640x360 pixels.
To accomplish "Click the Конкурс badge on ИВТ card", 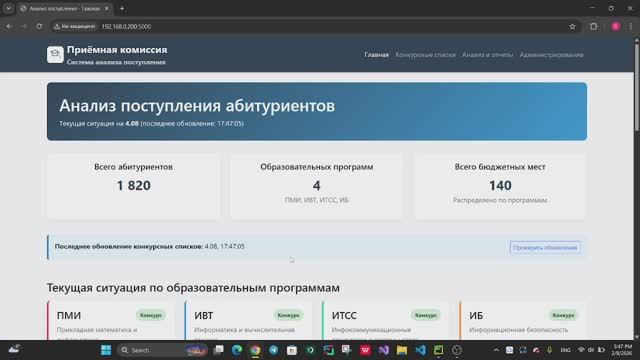I will tap(288, 315).
